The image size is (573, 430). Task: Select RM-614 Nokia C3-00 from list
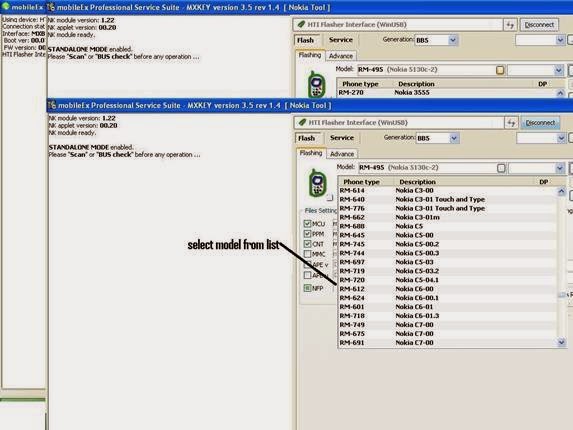point(447,191)
